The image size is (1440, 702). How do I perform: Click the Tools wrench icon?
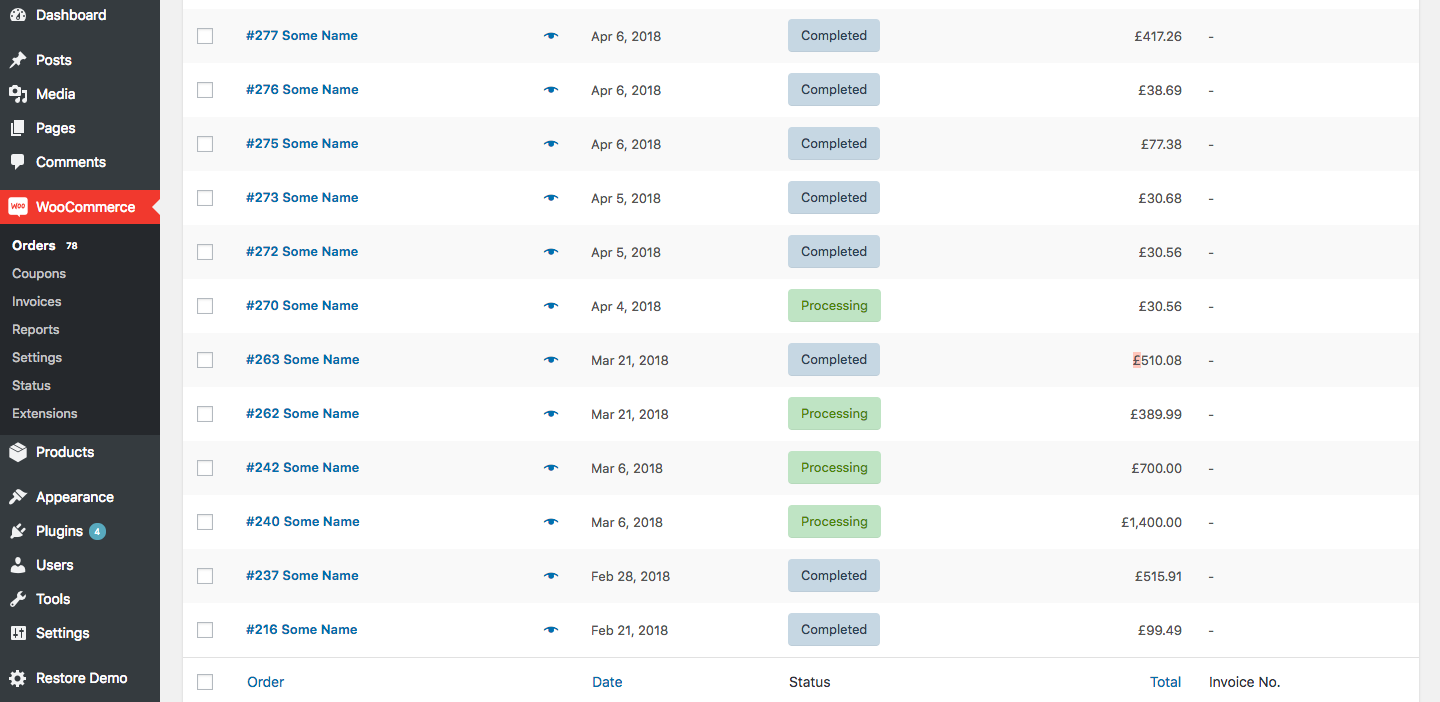(18, 599)
